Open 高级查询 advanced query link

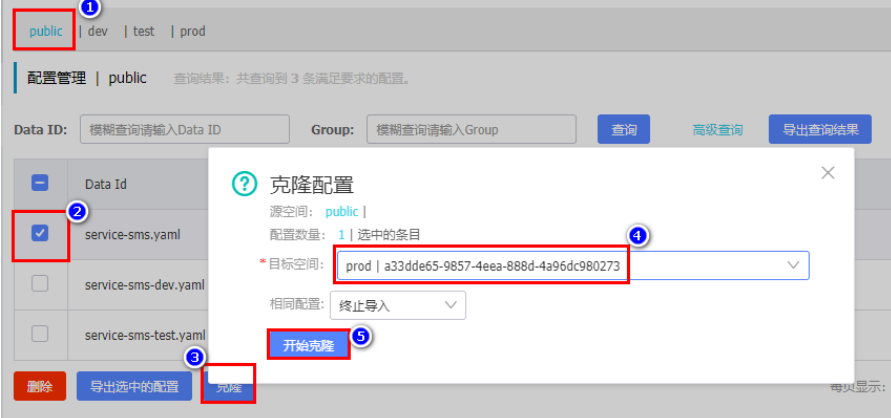point(717,130)
